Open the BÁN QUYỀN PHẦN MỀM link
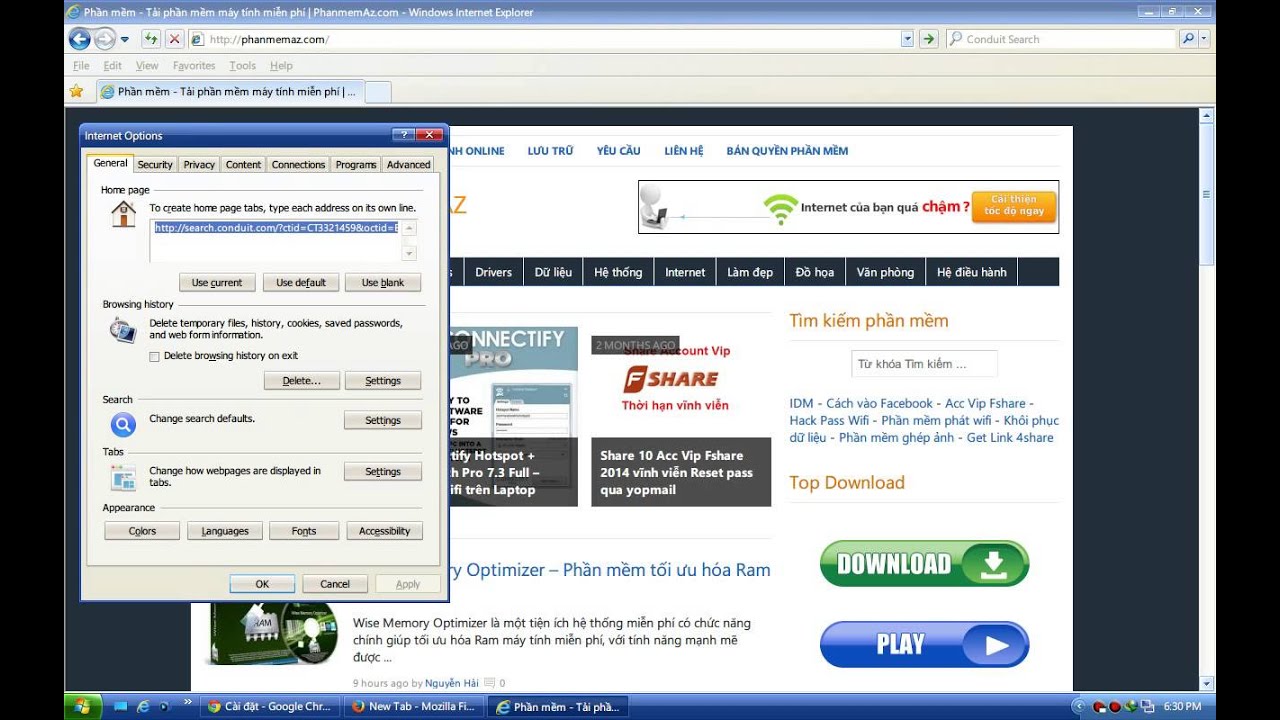Image resolution: width=1280 pixels, height=720 pixels. [x=787, y=151]
